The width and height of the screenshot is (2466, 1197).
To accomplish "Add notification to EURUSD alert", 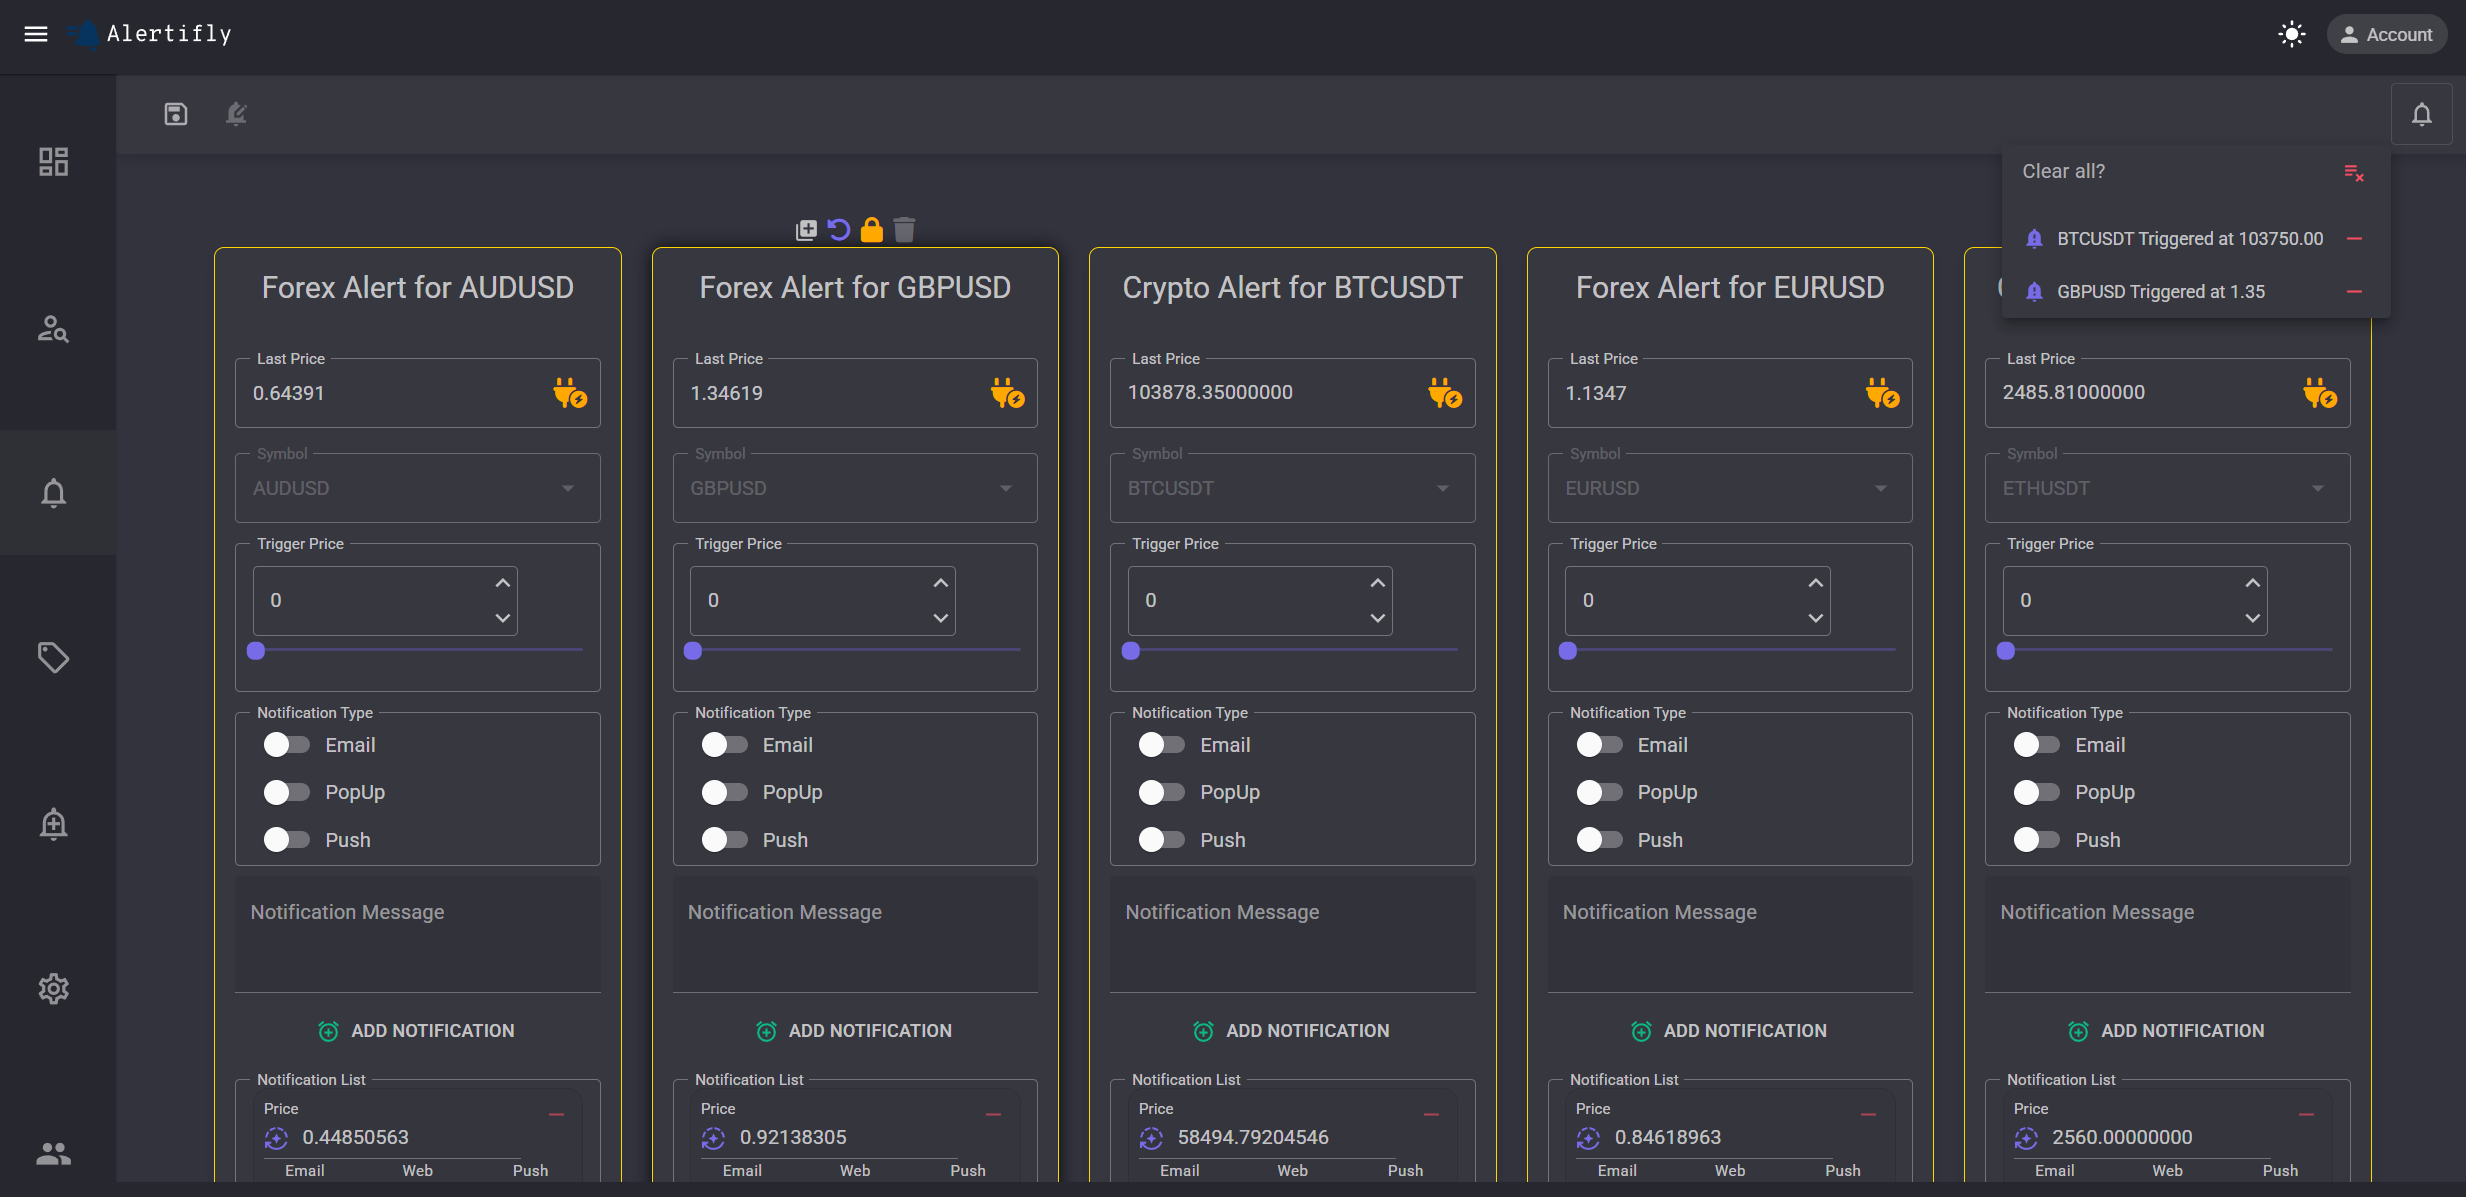I will 1730,1031.
